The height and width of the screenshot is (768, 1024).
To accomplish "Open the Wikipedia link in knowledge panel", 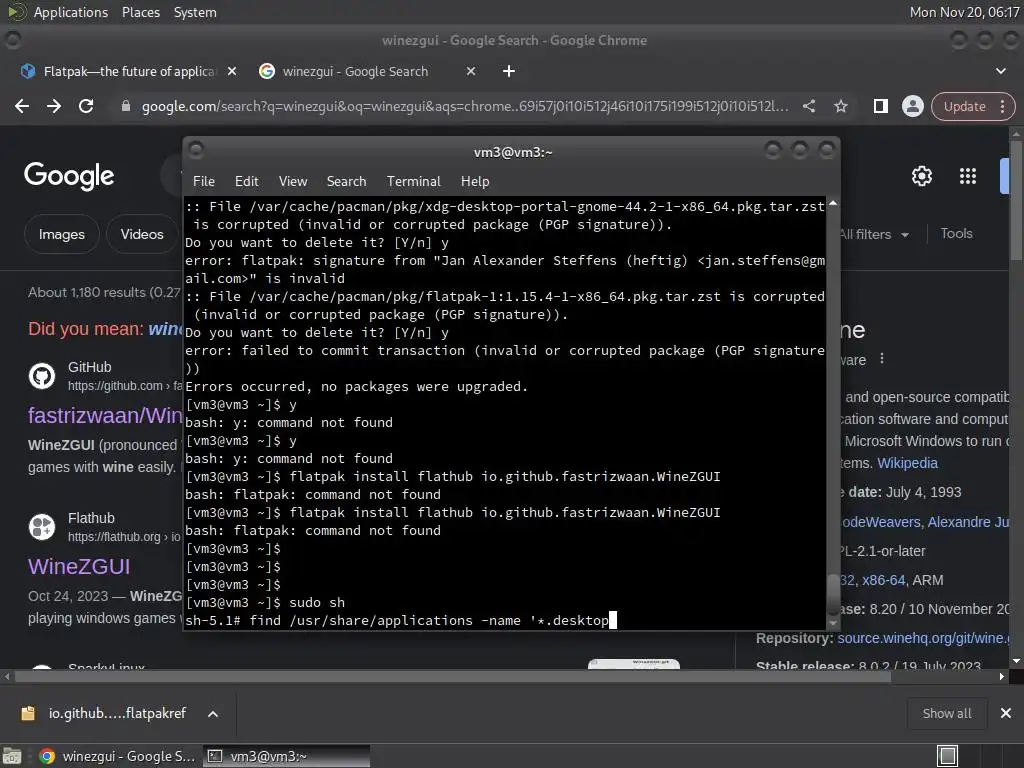I will (x=907, y=463).
